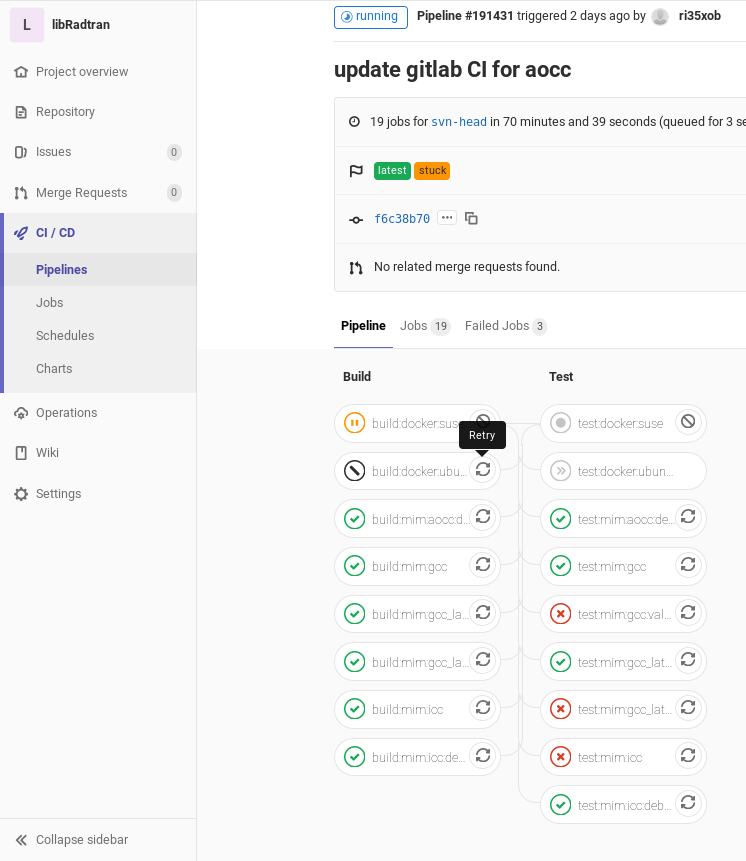Open the svn-head branch link
Image resolution: width=746 pixels, height=861 pixels.
click(x=459, y=122)
